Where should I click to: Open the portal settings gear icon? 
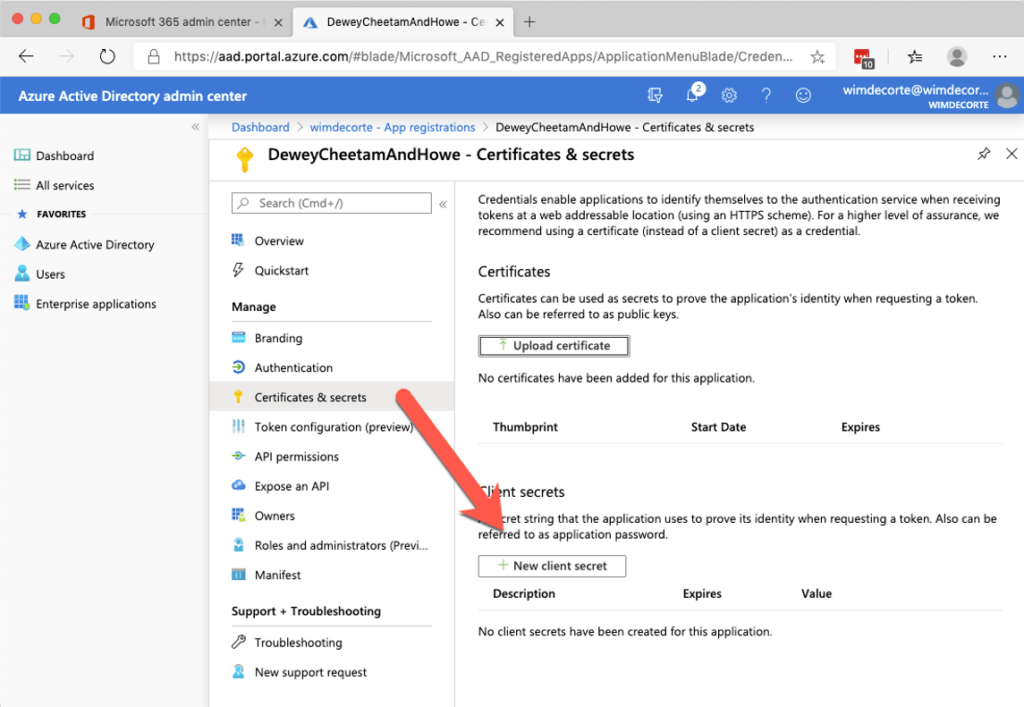729,95
